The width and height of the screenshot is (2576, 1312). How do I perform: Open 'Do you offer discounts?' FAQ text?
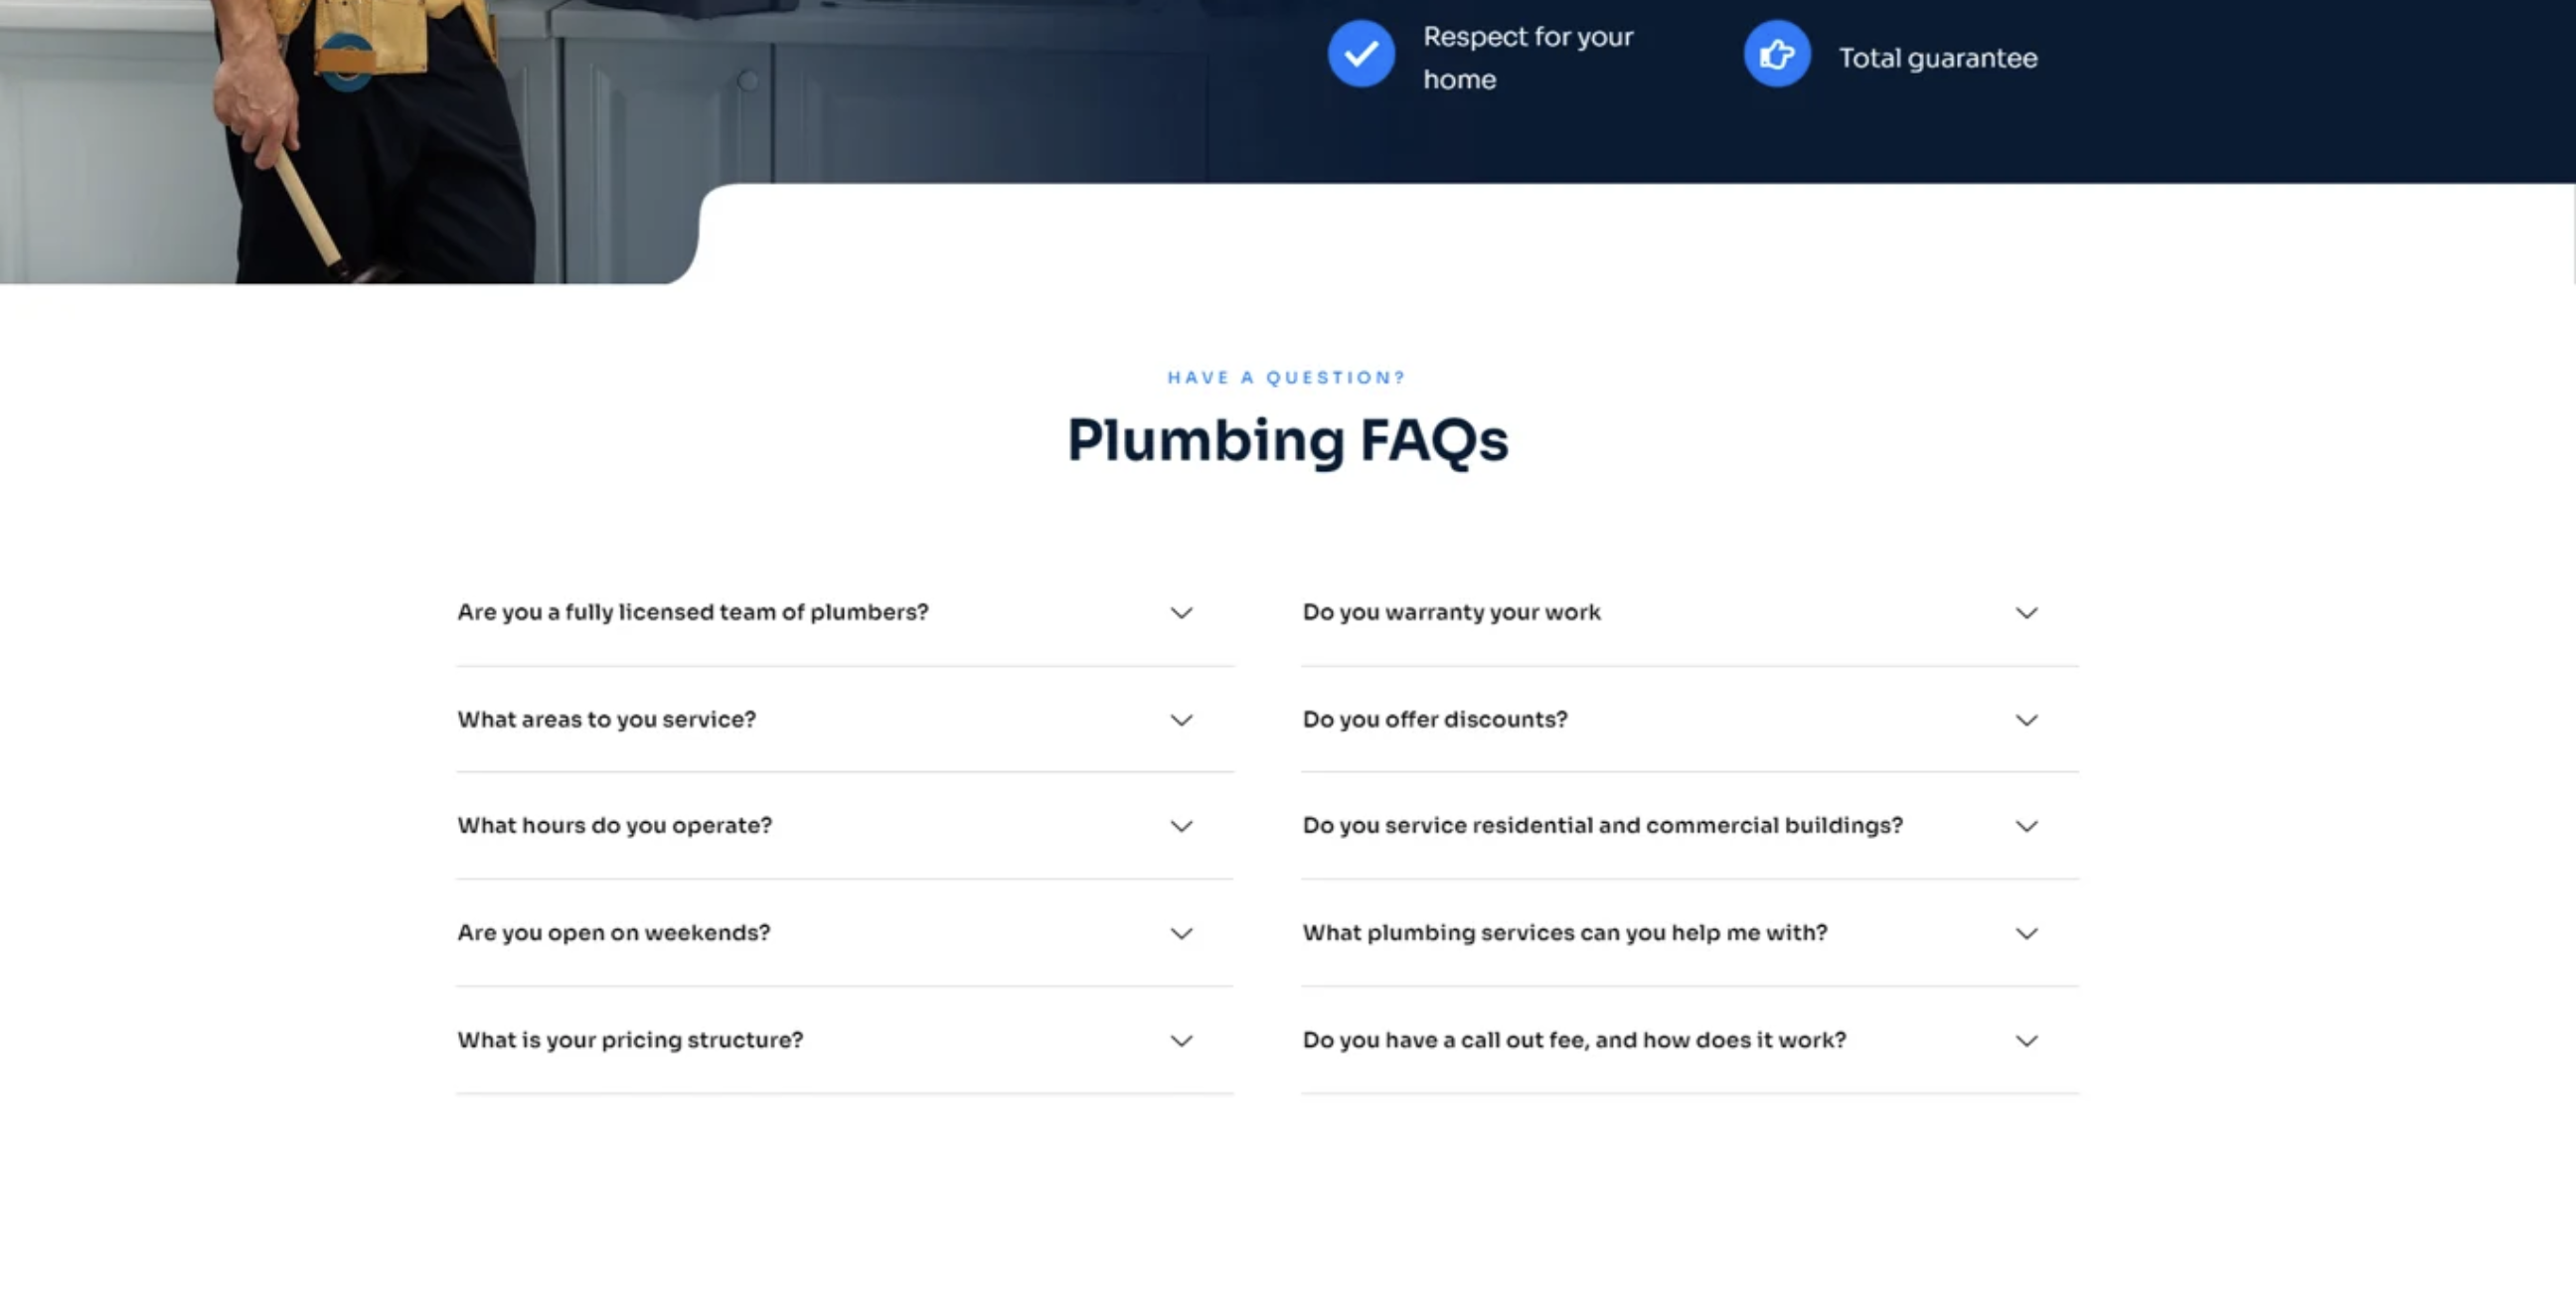point(1434,719)
